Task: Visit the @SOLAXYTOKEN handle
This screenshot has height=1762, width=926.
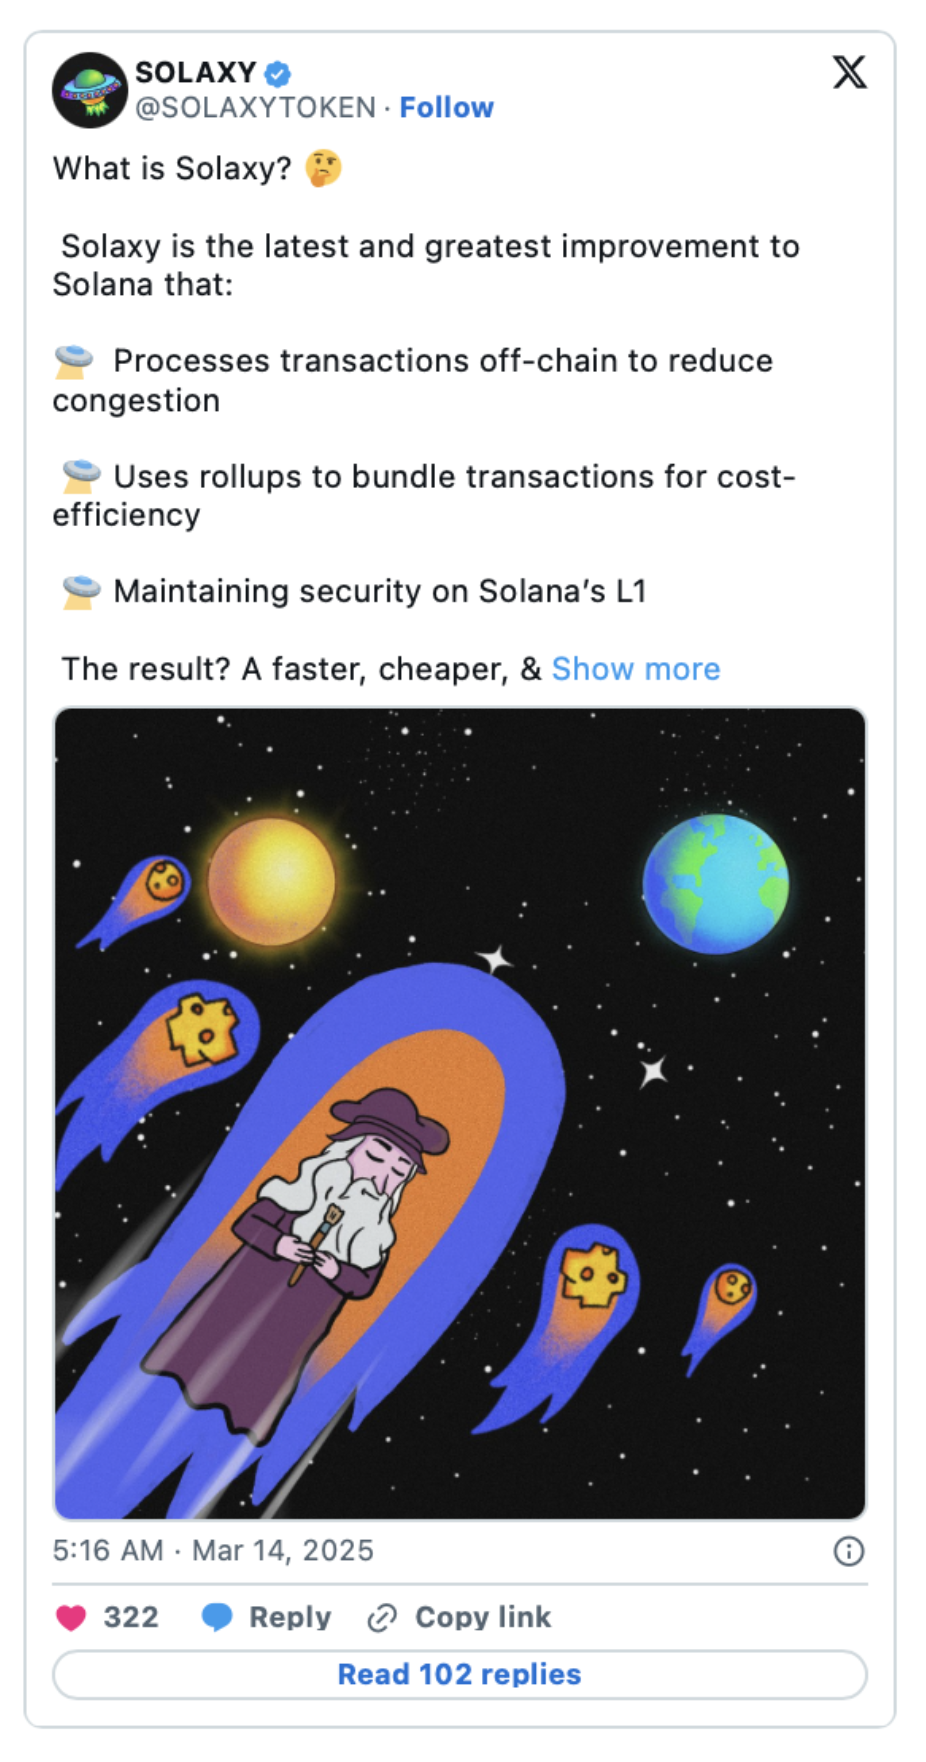Action: (x=255, y=107)
